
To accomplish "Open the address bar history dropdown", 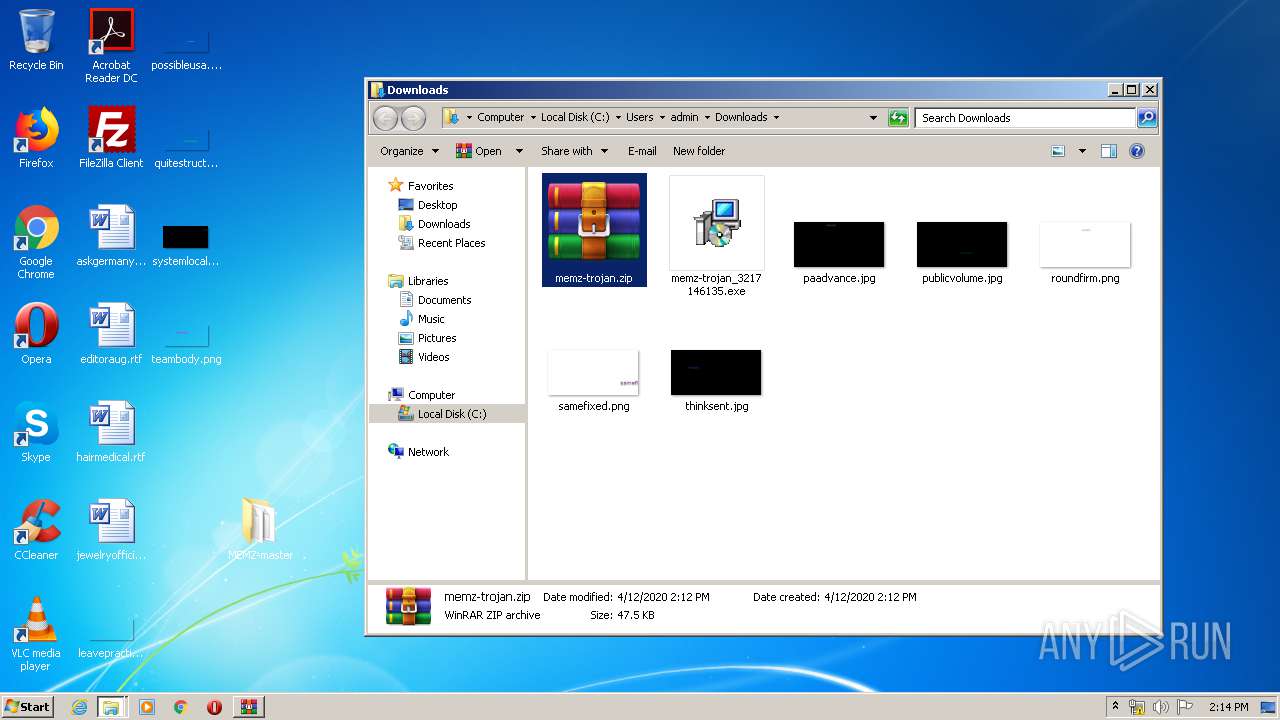I will pos(874,118).
